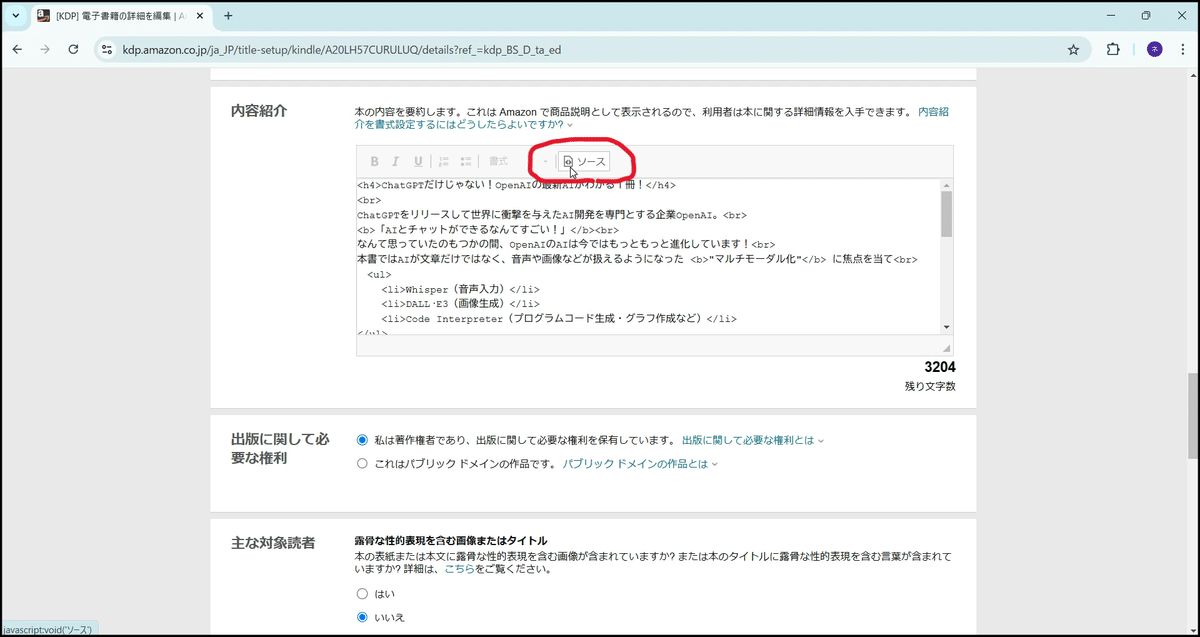Click the <h4>ChatGPTだけじゃない heading line
Screen dimensions: 1200x637
tap(516, 185)
